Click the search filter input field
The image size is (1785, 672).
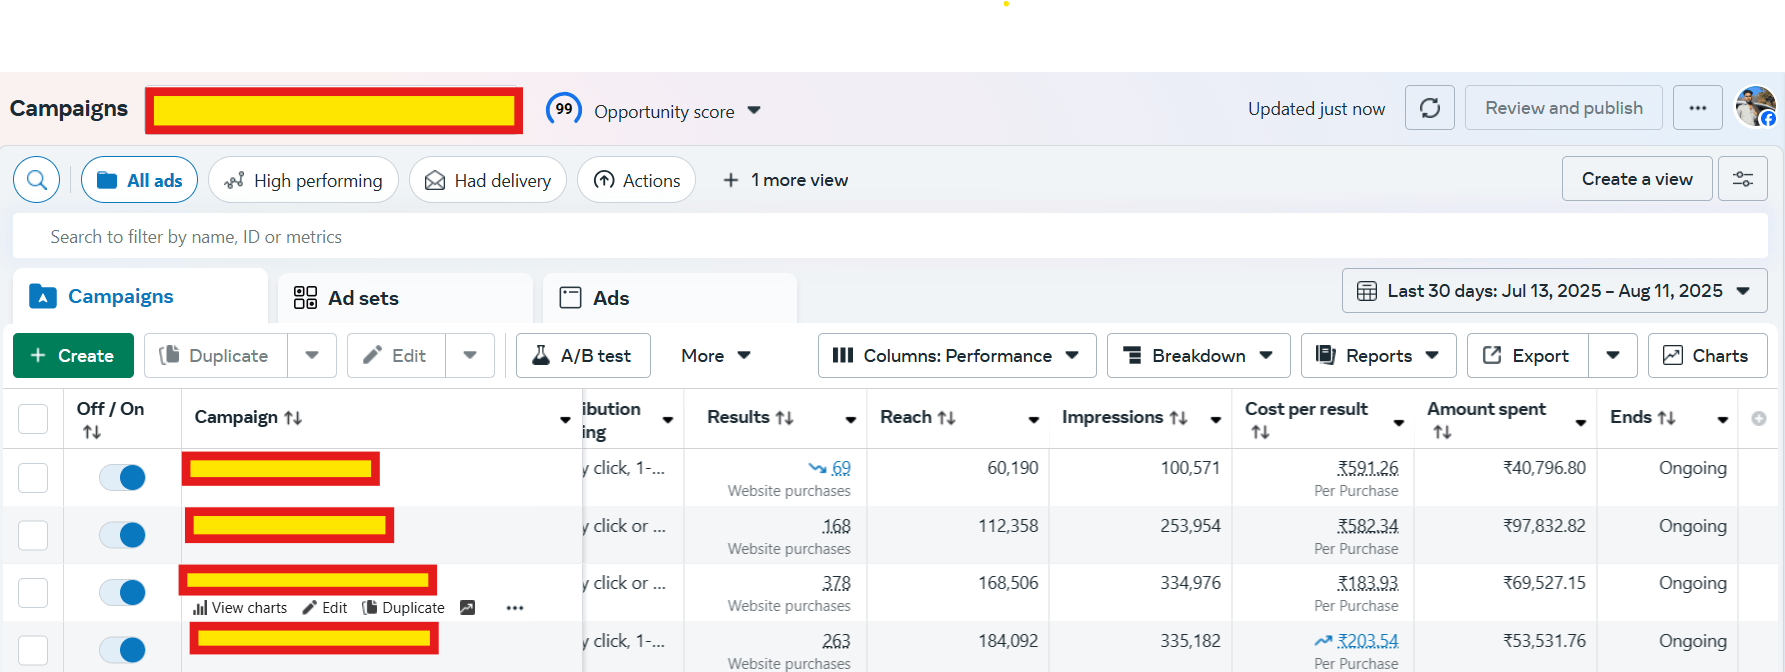click(x=890, y=237)
